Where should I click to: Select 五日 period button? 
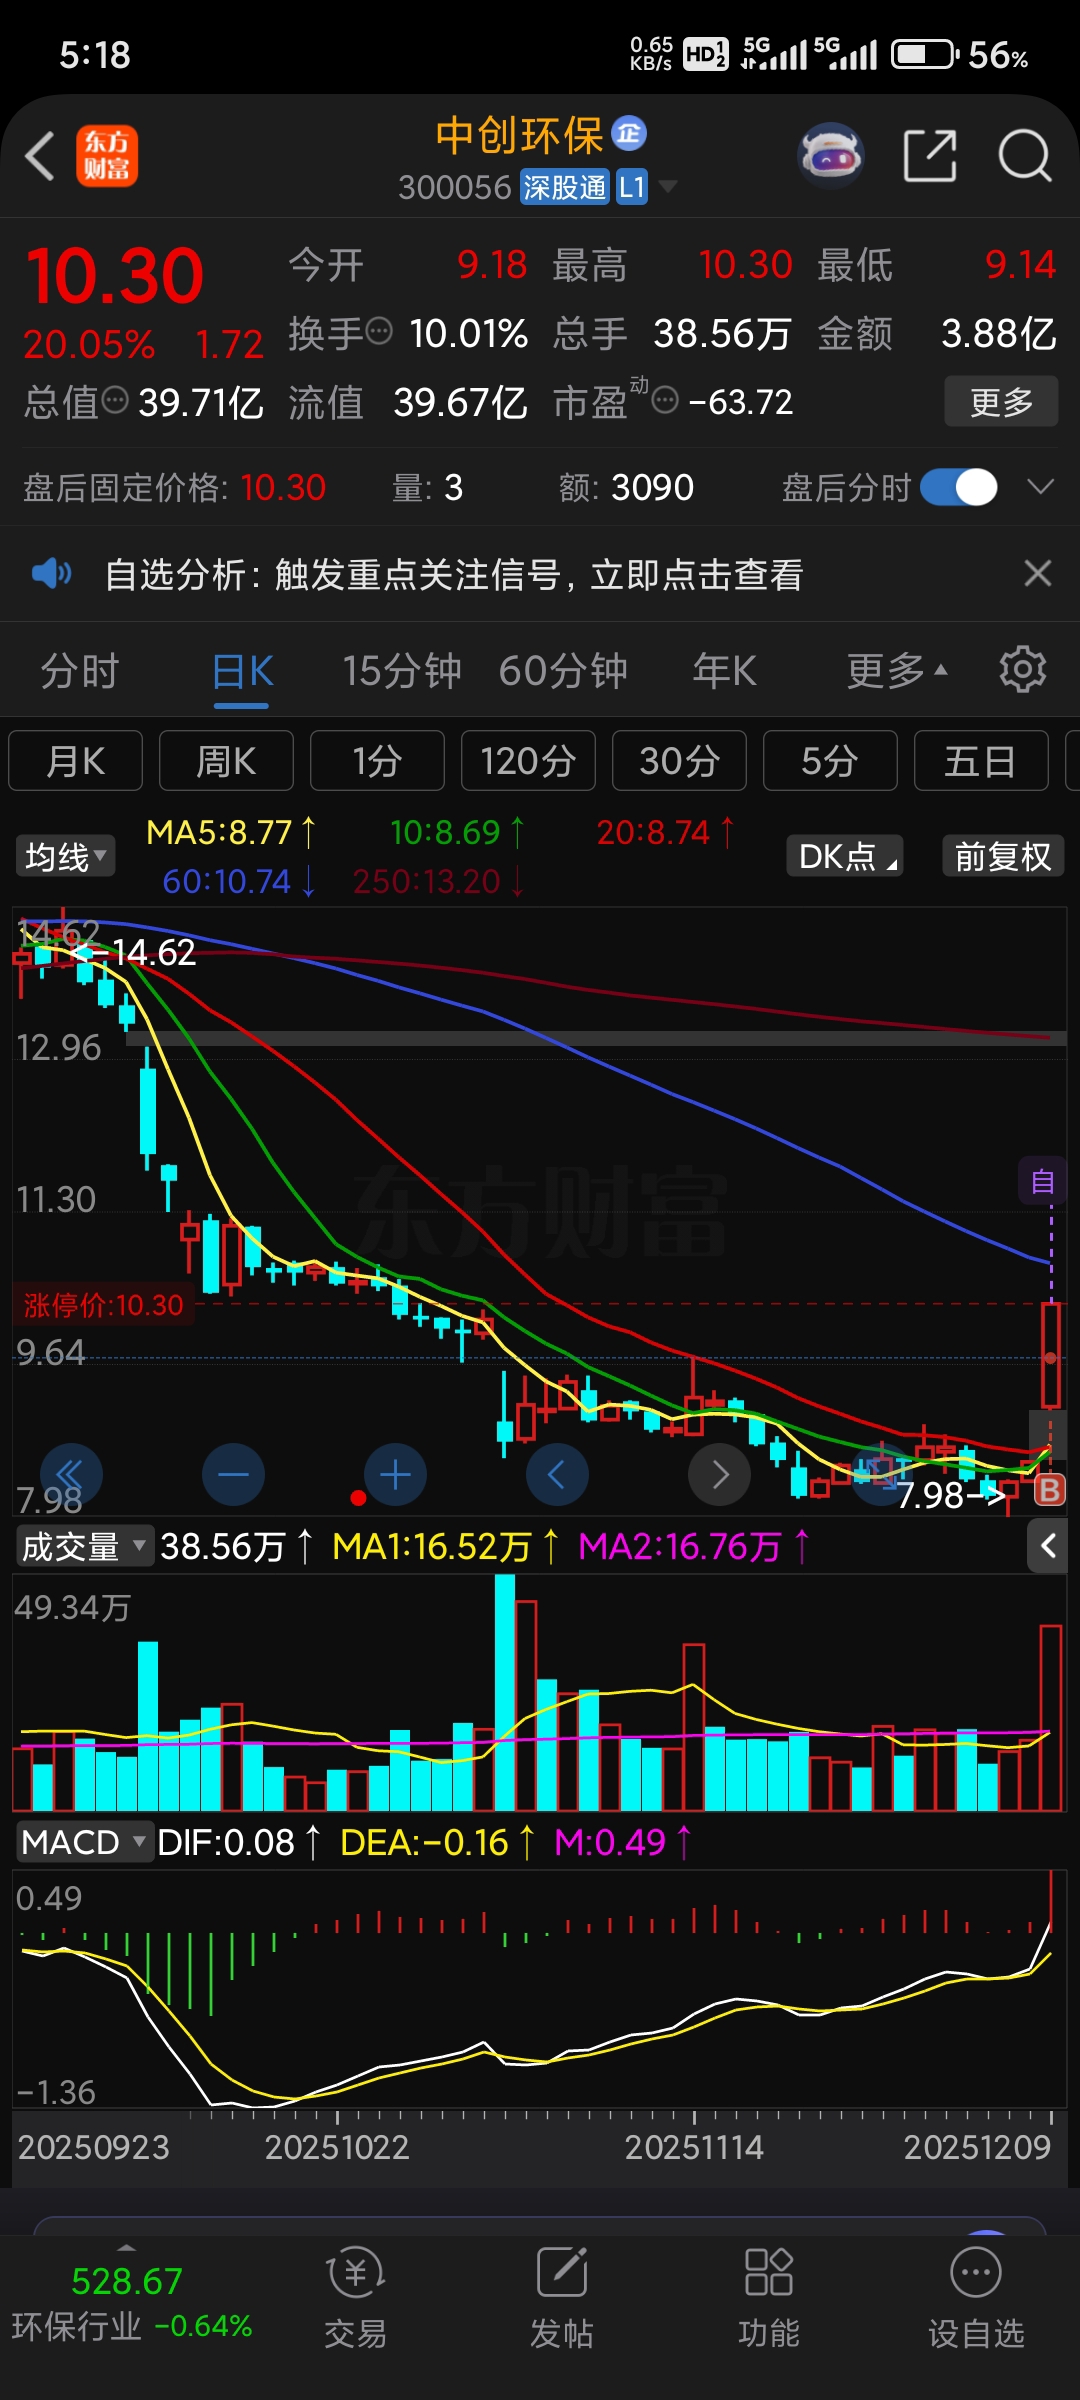981,761
